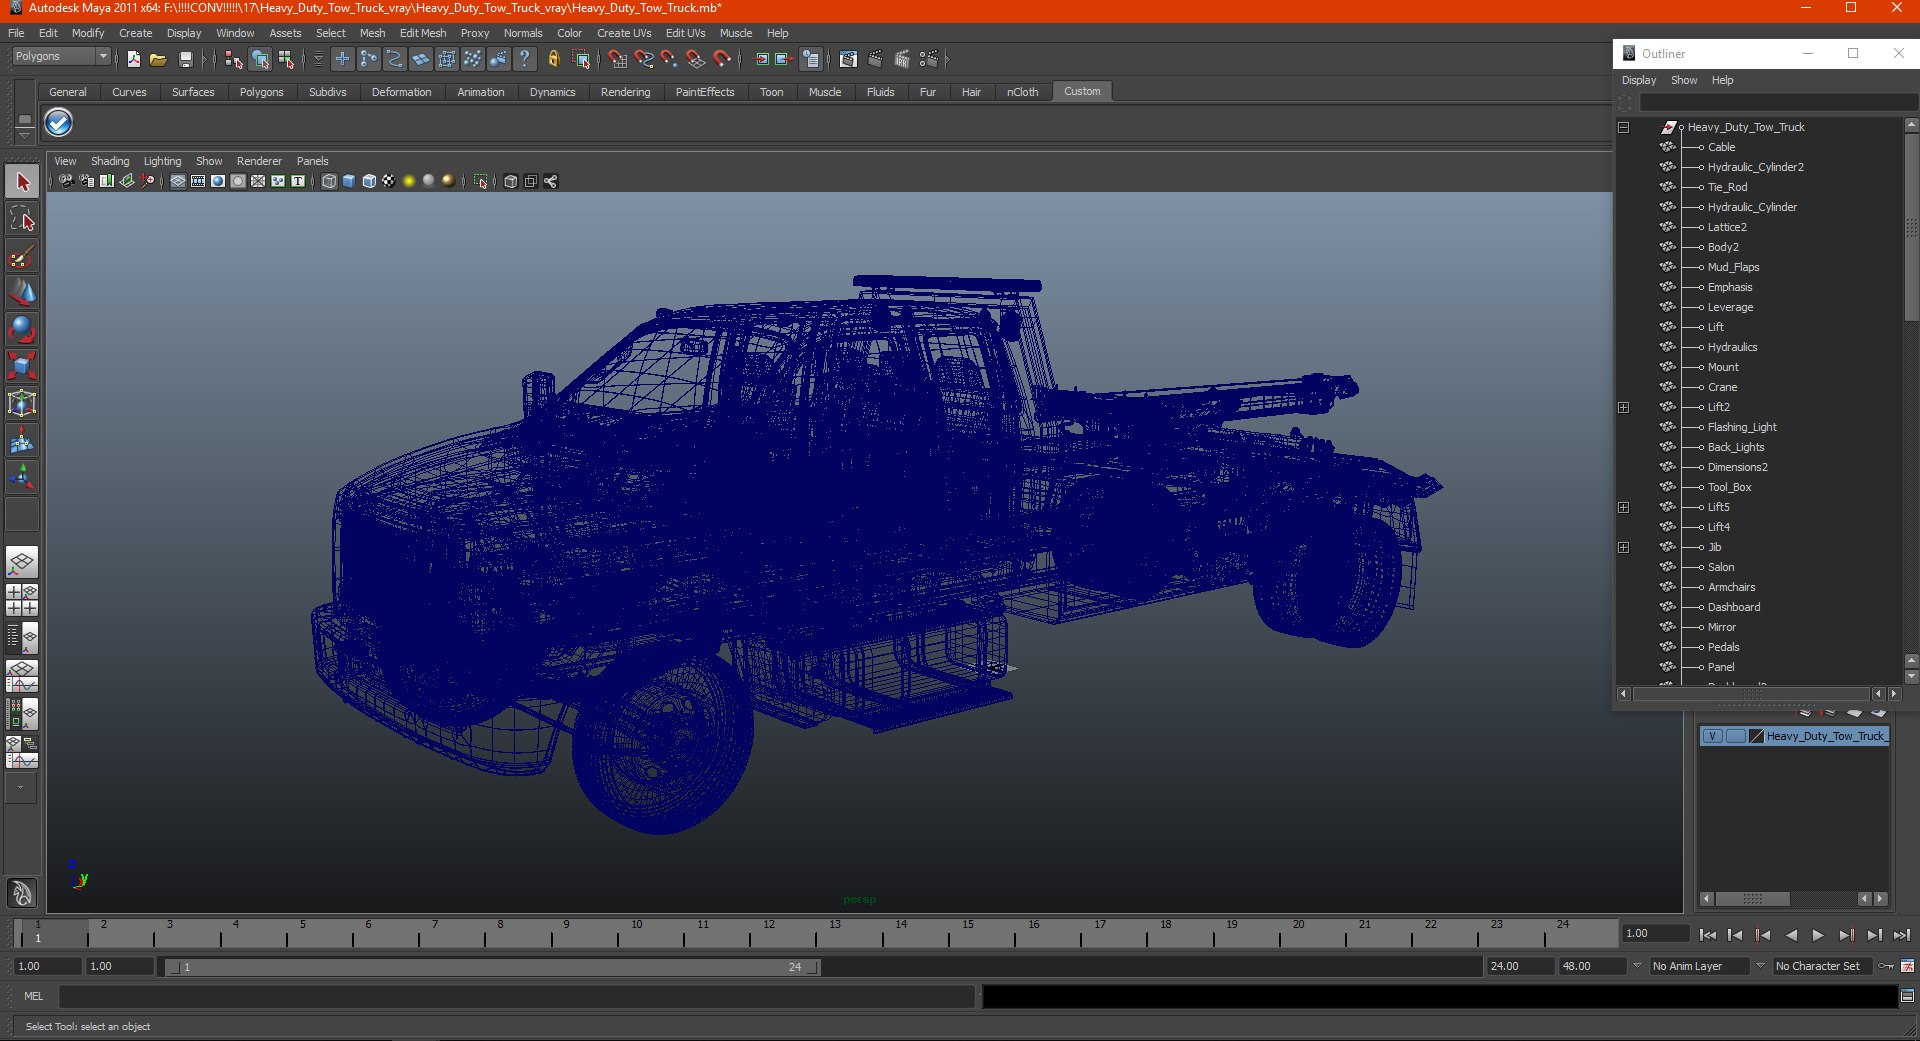Screen dimensions: 1920x1041
Task: Go to end of playback range
Action: [x=1902, y=935]
